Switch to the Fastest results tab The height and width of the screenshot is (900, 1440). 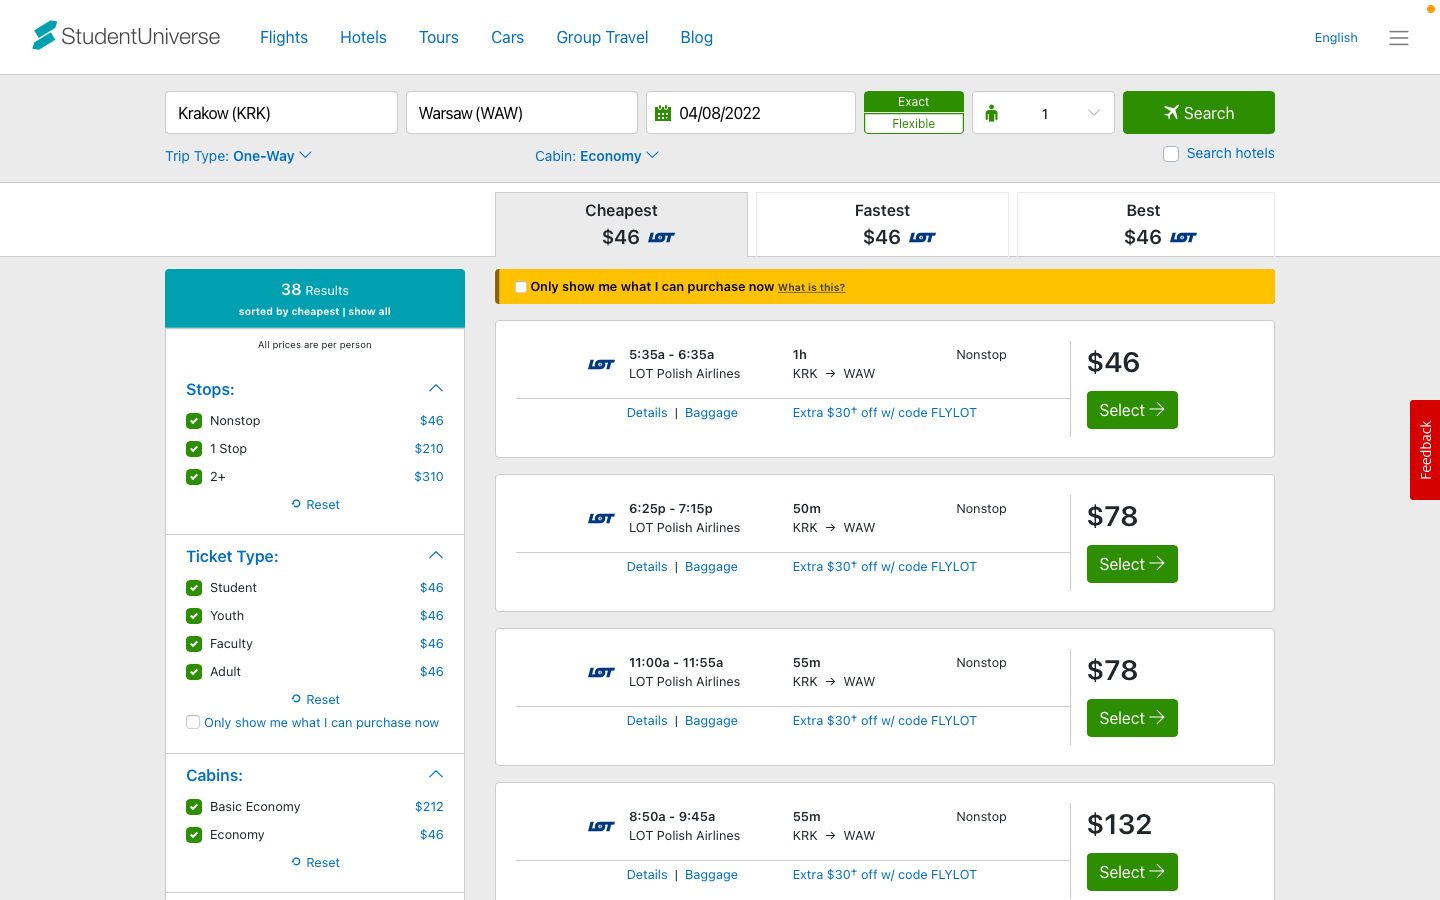click(882, 224)
